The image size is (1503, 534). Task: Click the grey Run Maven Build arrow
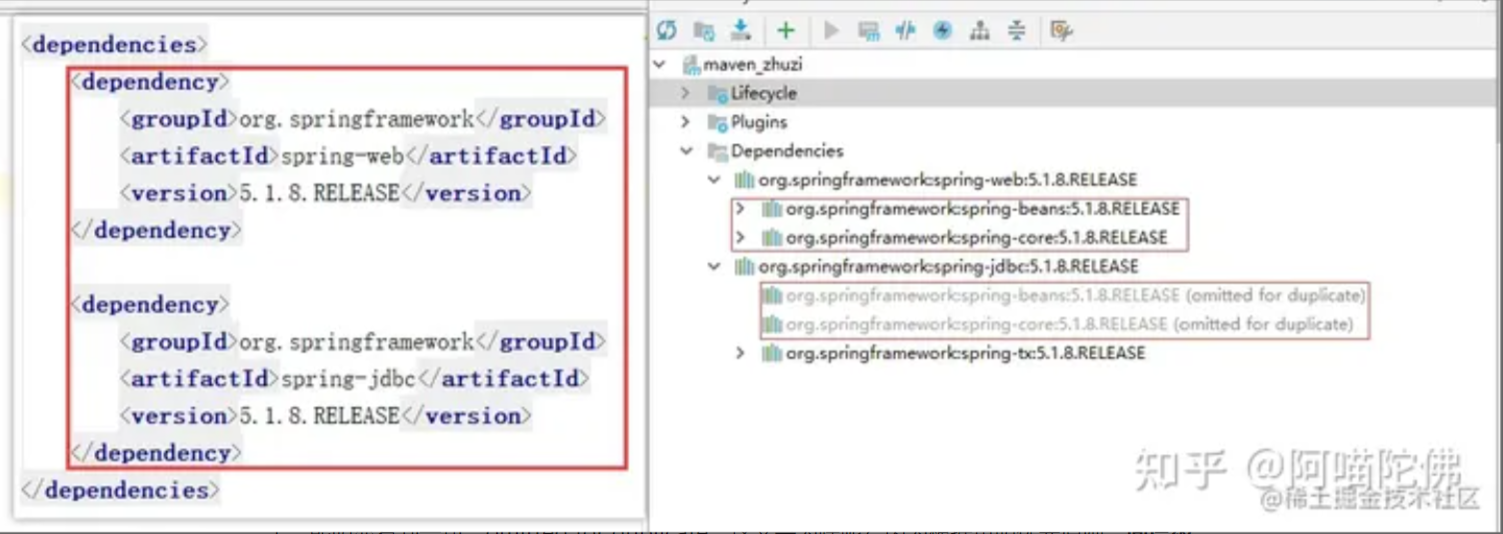[x=831, y=31]
